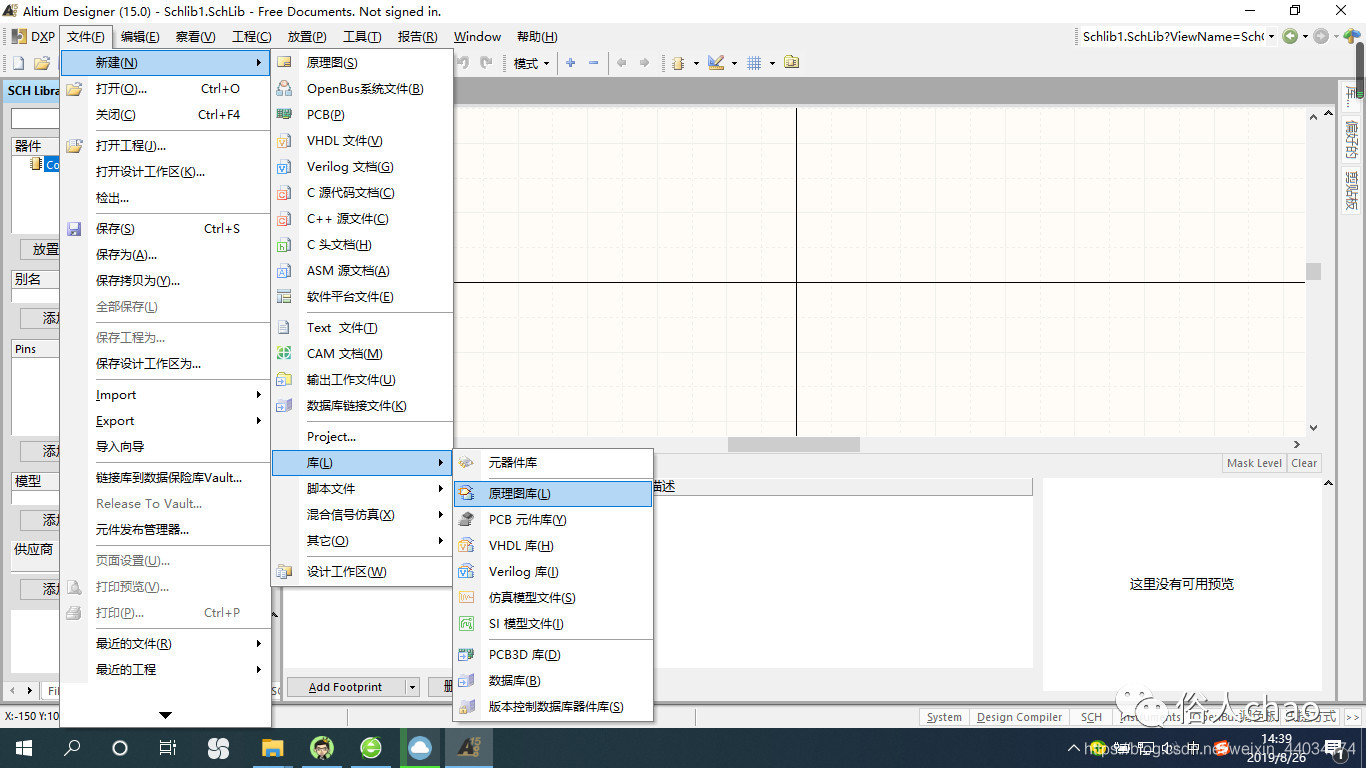
Task: Click the Windows Start button
Action: 23,747
